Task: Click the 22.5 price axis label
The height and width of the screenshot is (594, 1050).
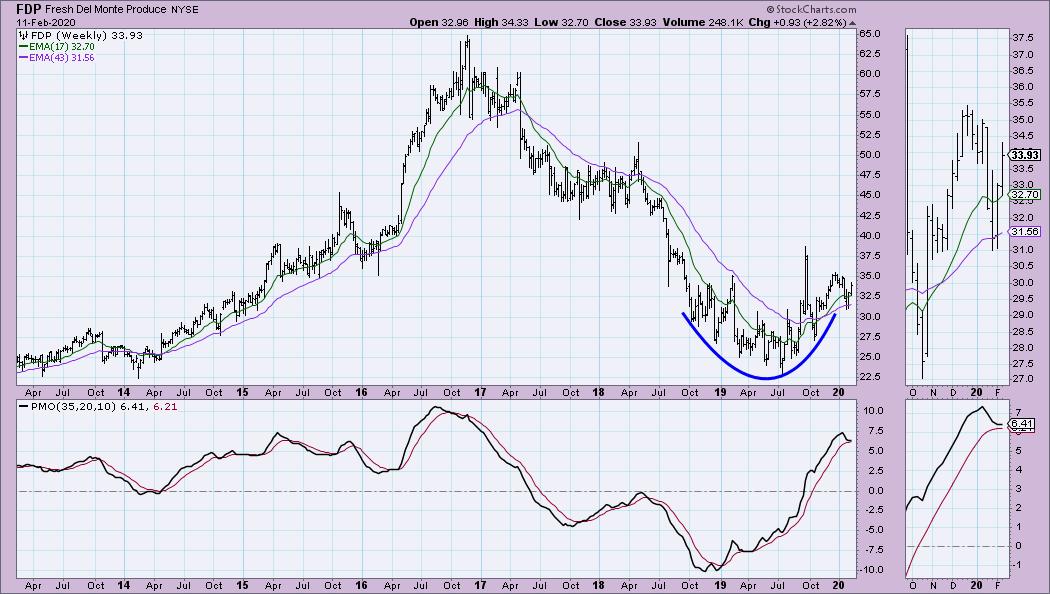Action: point(869,377)
